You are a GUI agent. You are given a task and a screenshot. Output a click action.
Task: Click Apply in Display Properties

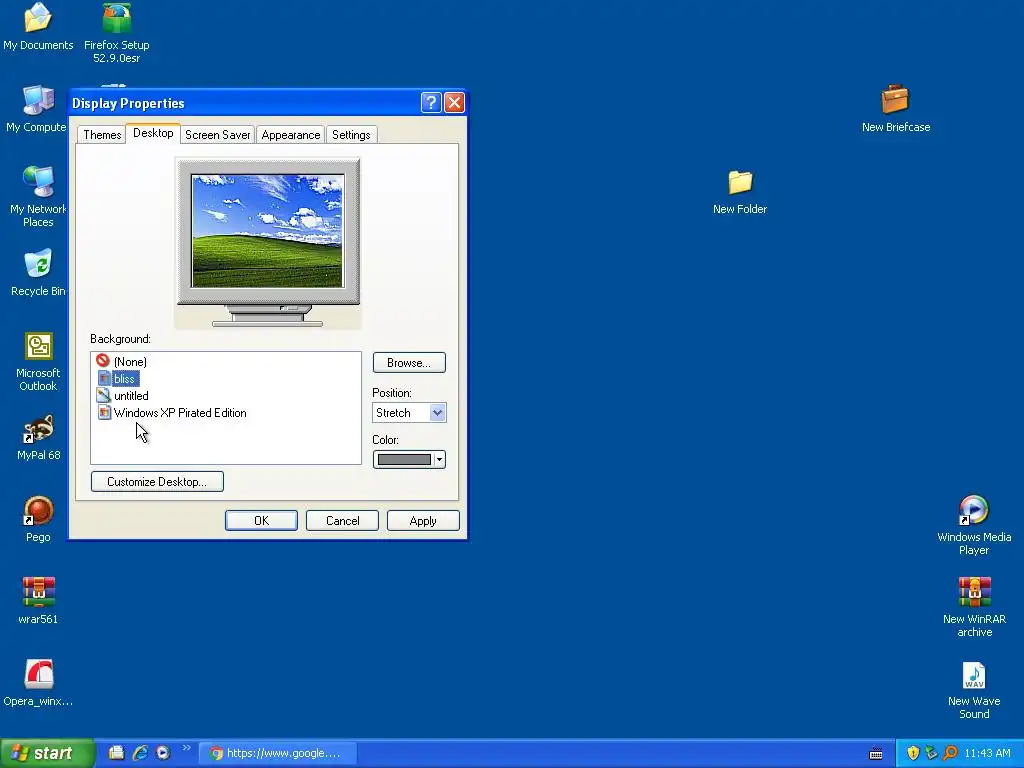(x=423, y=520)
